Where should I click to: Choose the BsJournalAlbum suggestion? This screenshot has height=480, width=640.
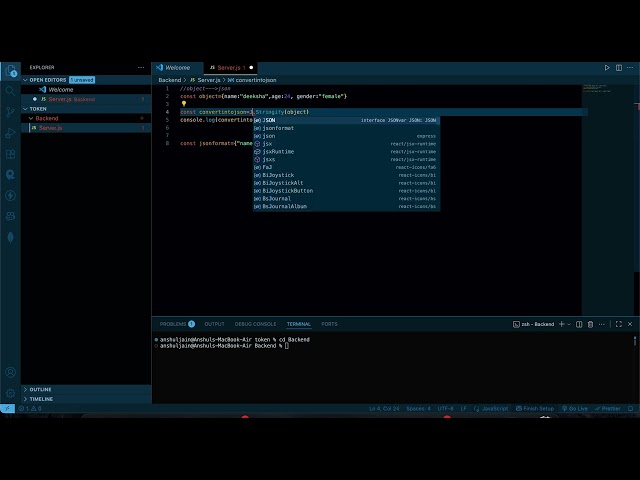point(346,207)
